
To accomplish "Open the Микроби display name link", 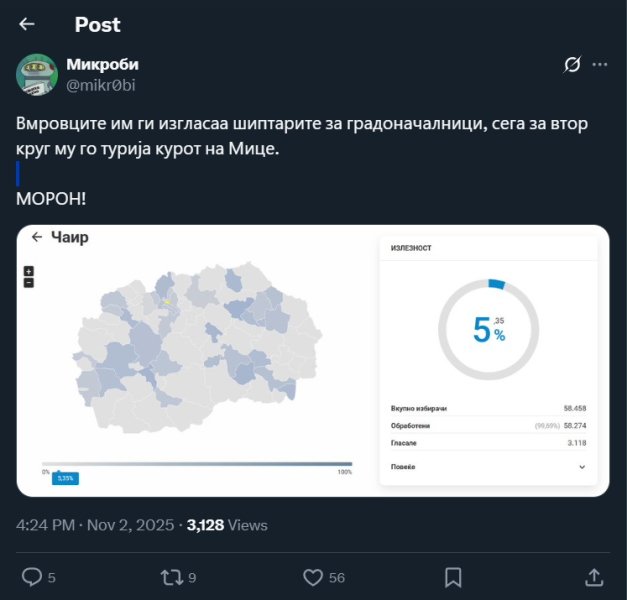I will (102, 65).
